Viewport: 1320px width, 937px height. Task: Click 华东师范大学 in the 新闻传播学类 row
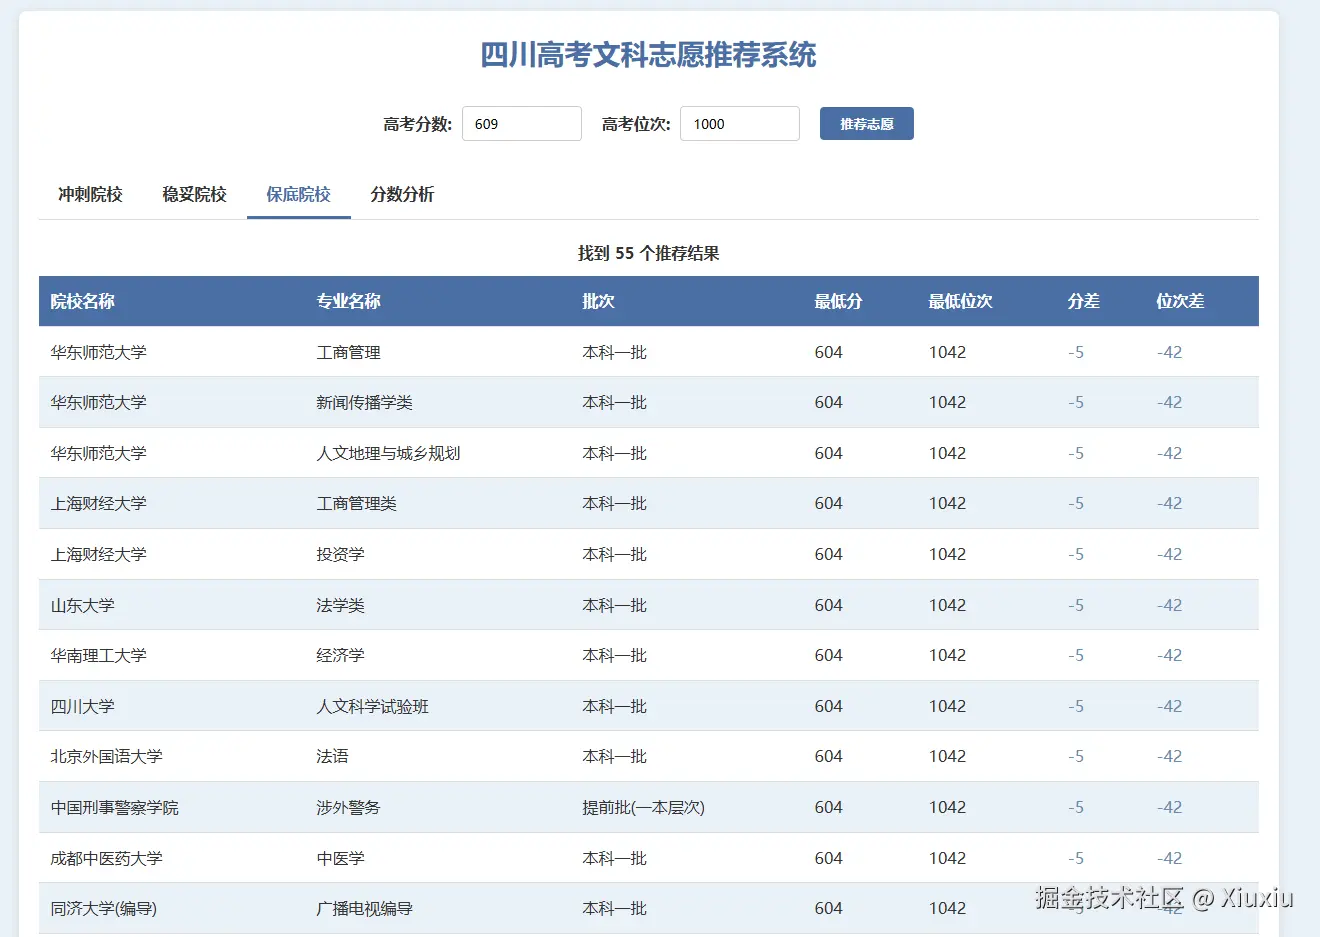[x=99, y=402]
